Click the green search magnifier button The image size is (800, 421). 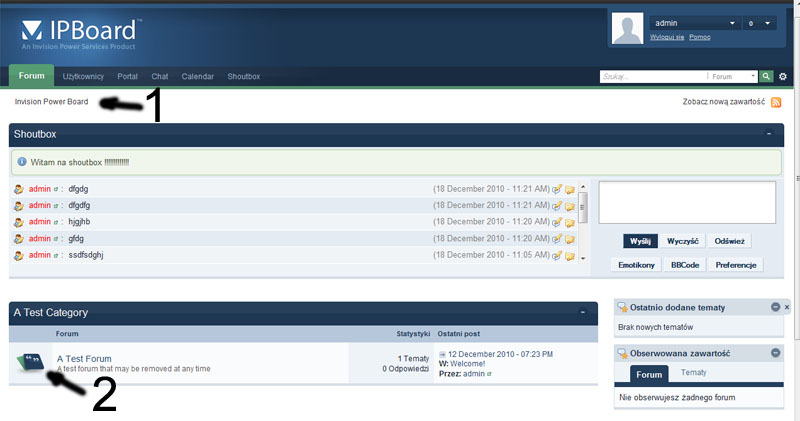(x=766, y=77)
